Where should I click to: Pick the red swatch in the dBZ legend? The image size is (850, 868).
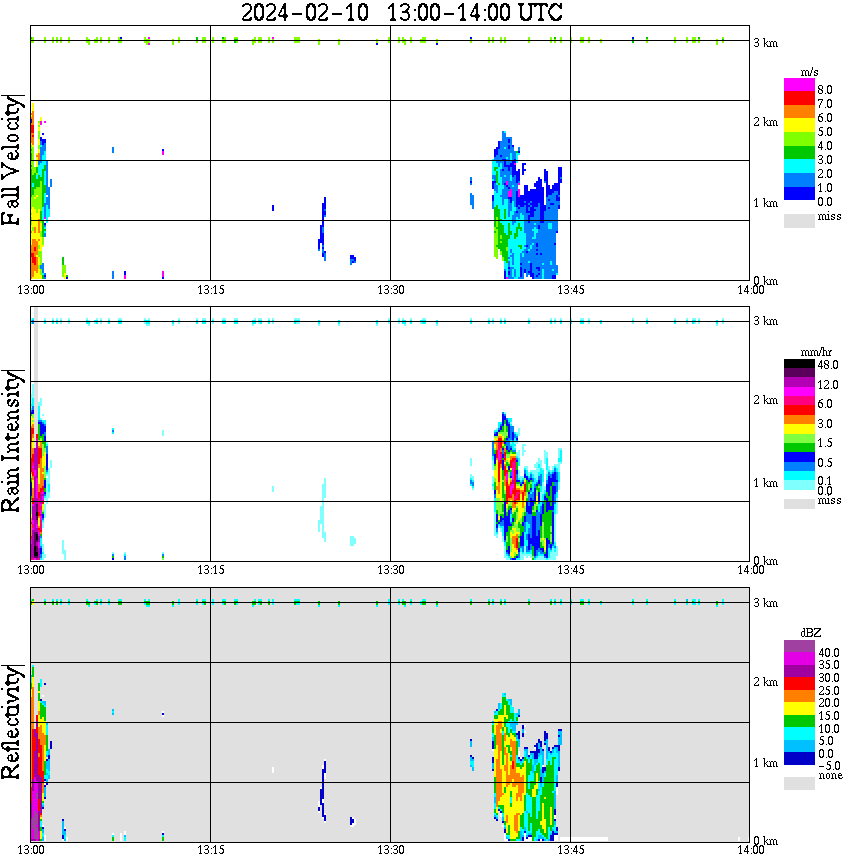coord(799,683)
